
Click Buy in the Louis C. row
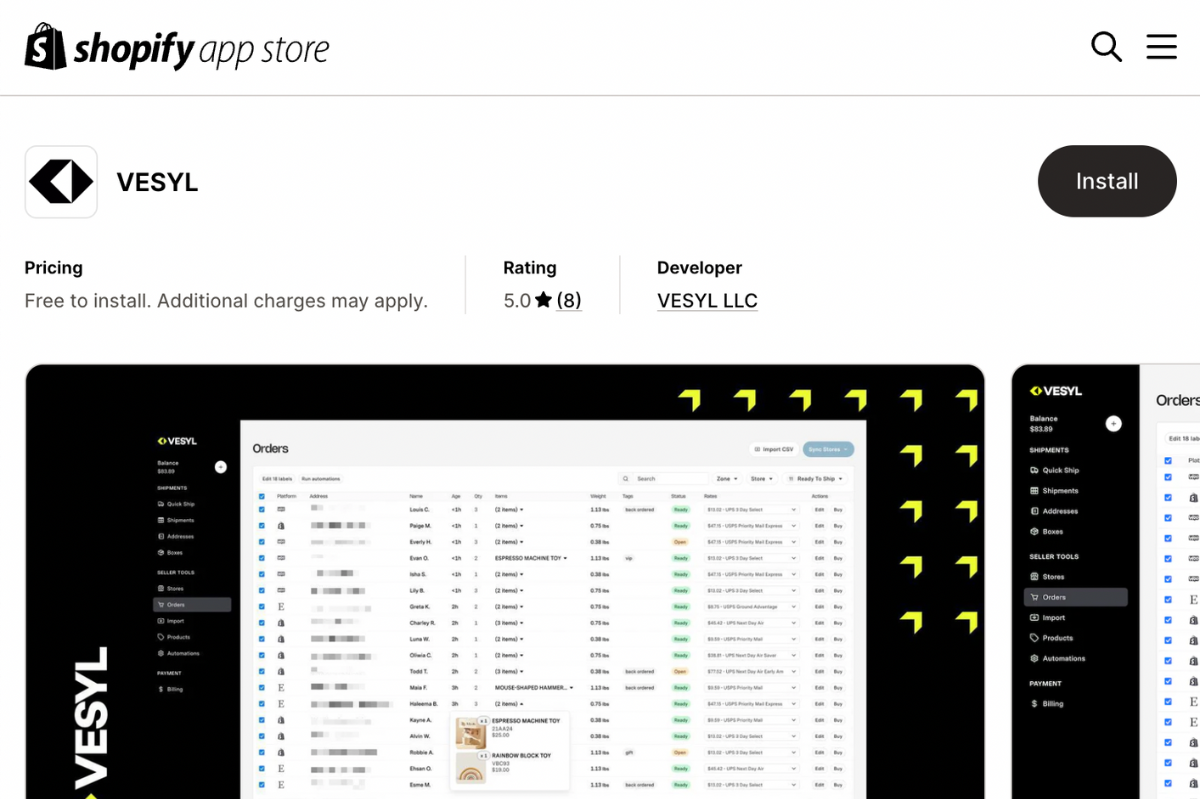pos(838,510)
